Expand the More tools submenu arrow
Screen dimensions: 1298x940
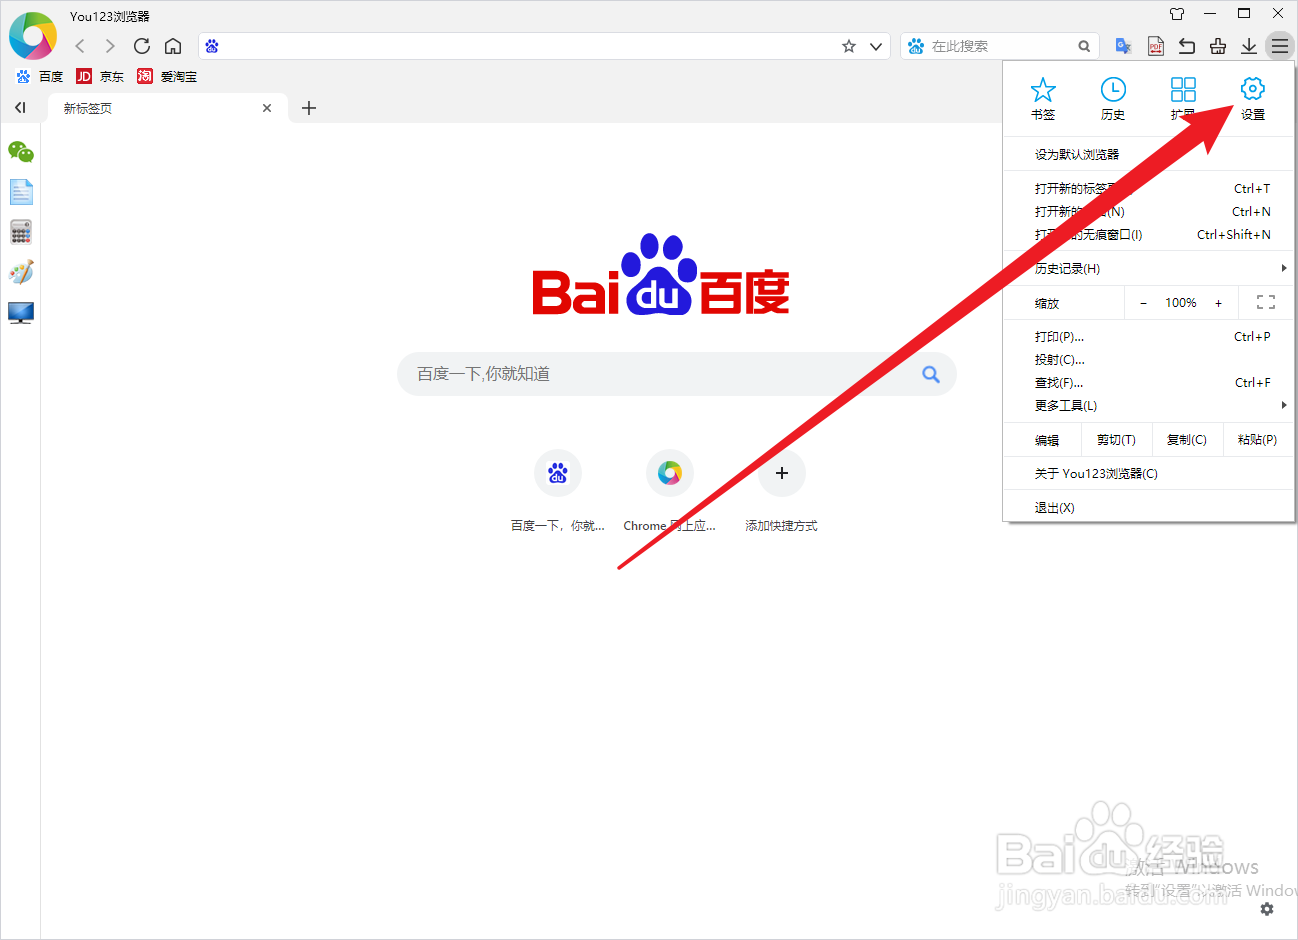pyautogui.click(x=1284, y=405)
